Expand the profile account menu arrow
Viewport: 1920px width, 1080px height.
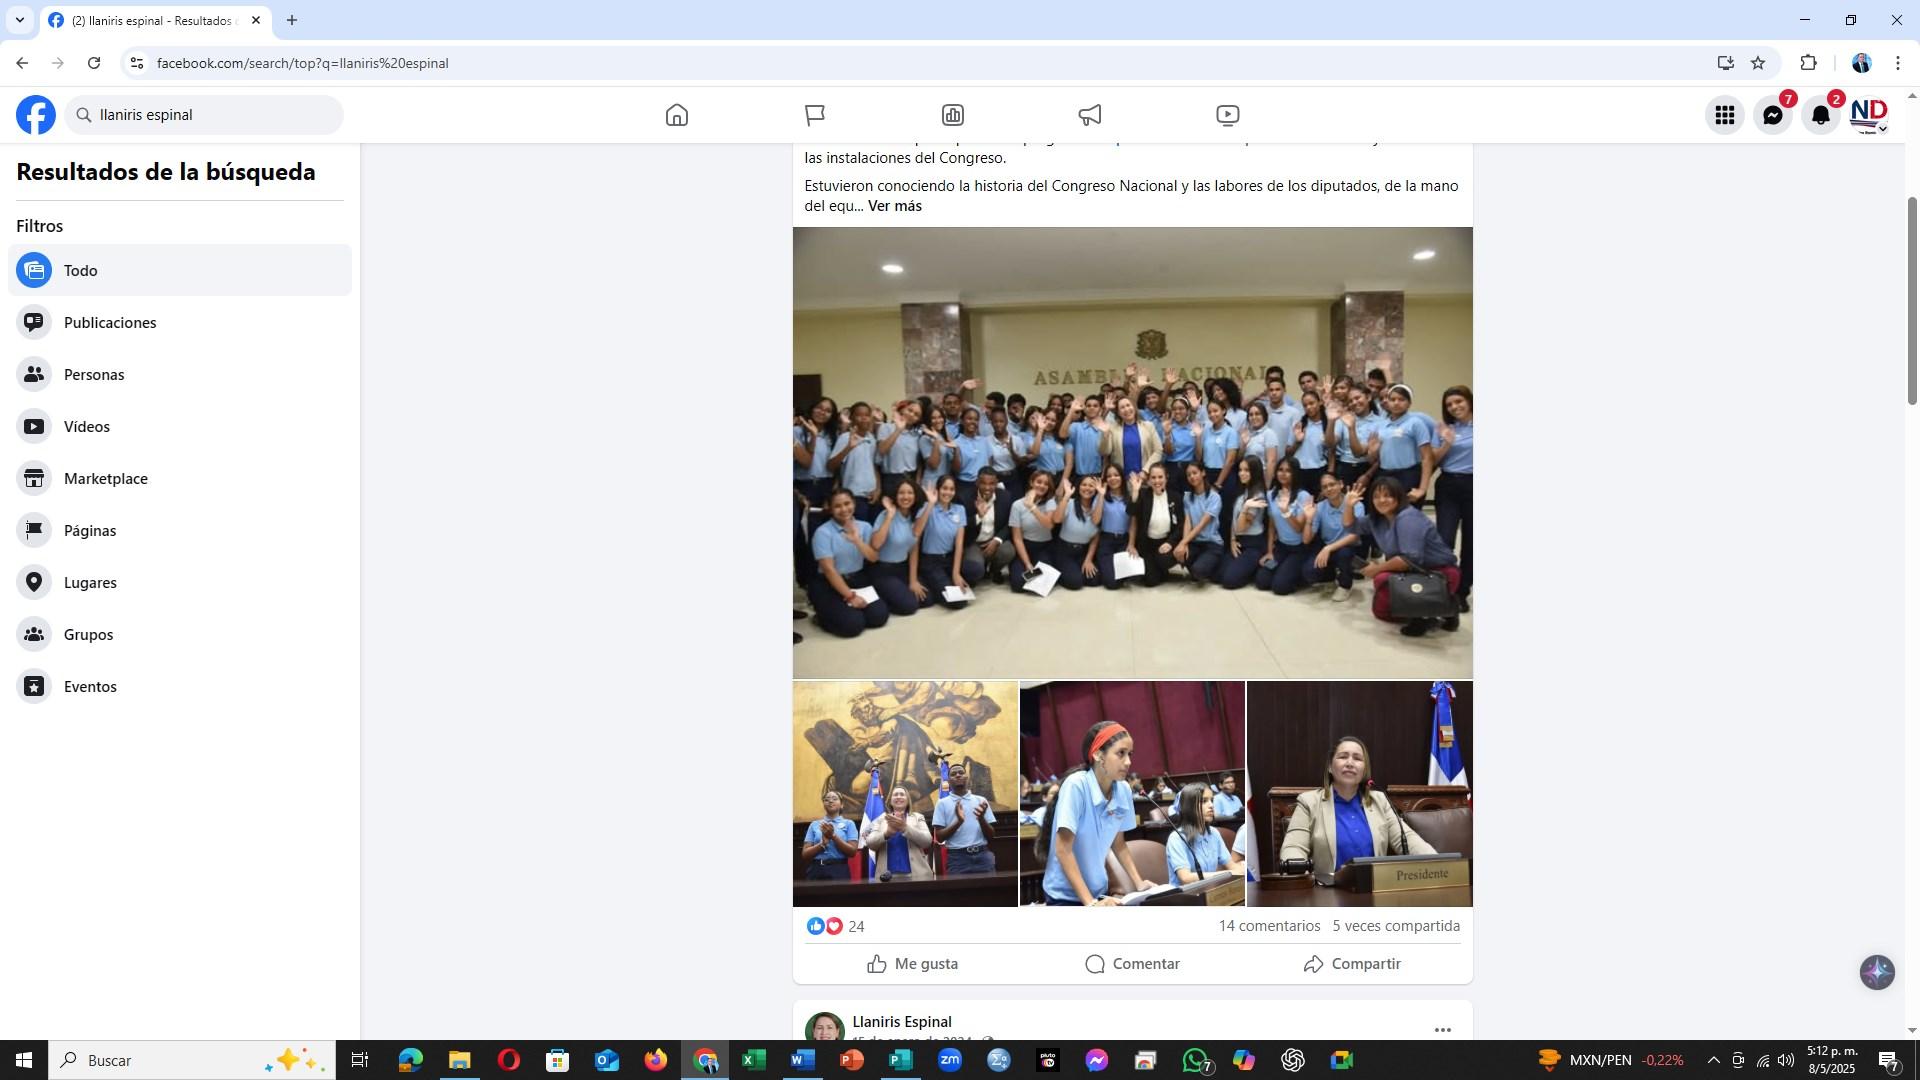1882,129
